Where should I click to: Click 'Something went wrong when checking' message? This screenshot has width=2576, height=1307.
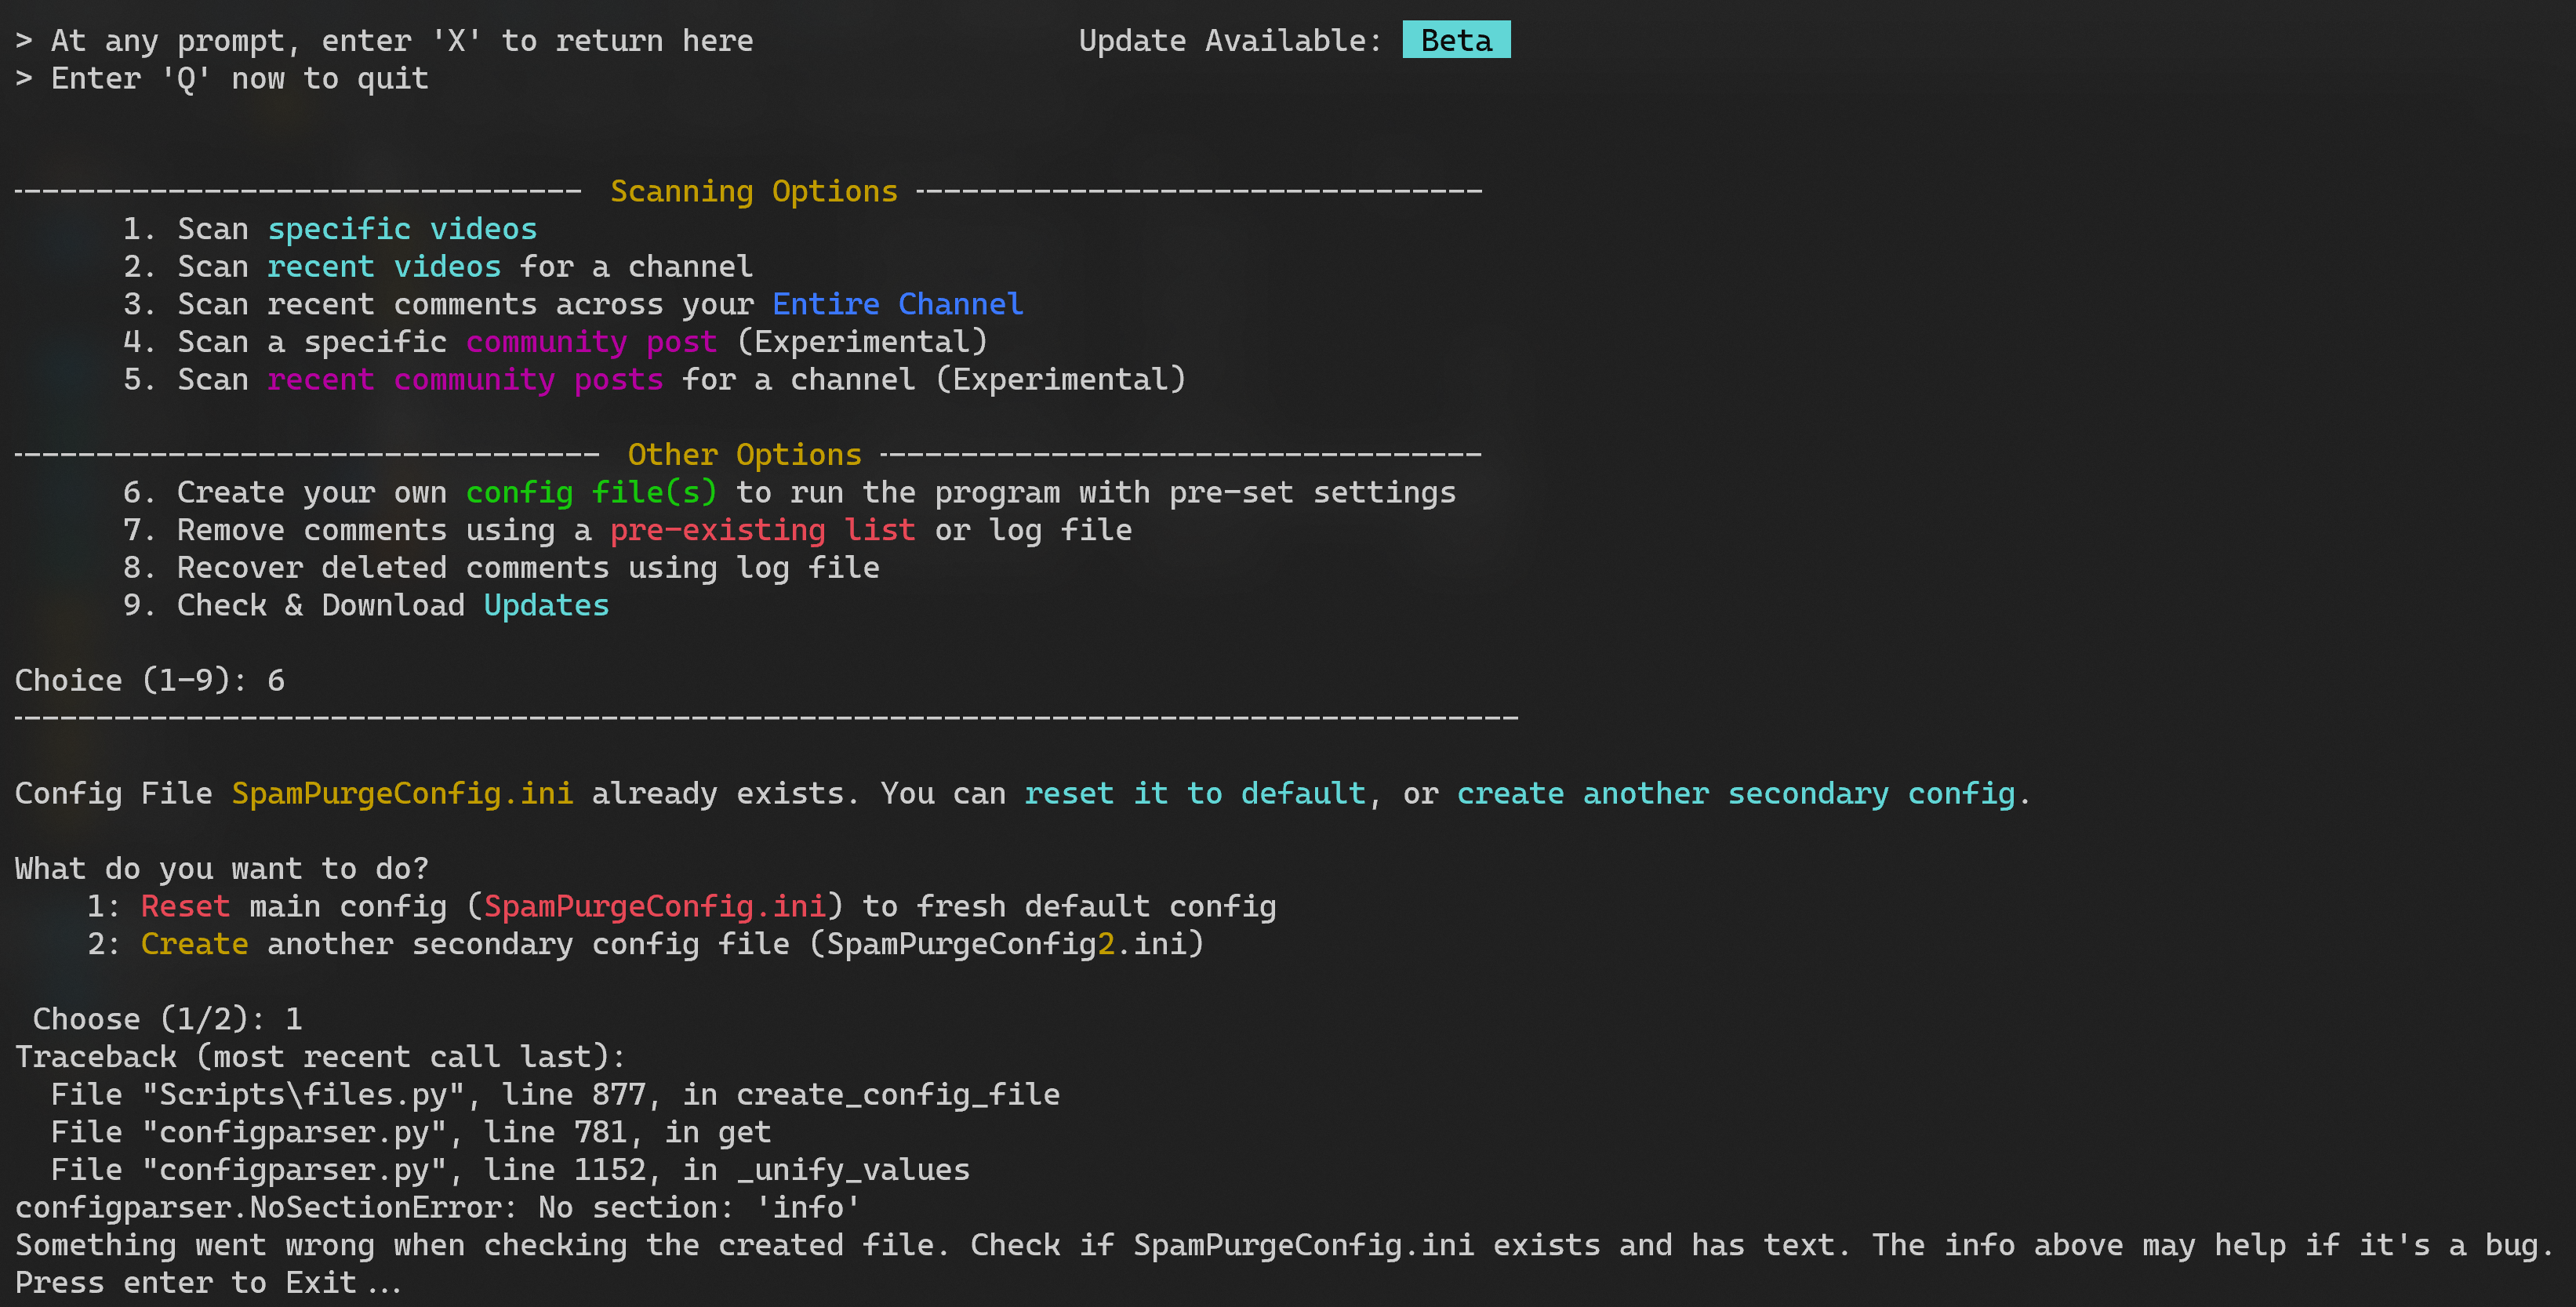[1284, 1246]
